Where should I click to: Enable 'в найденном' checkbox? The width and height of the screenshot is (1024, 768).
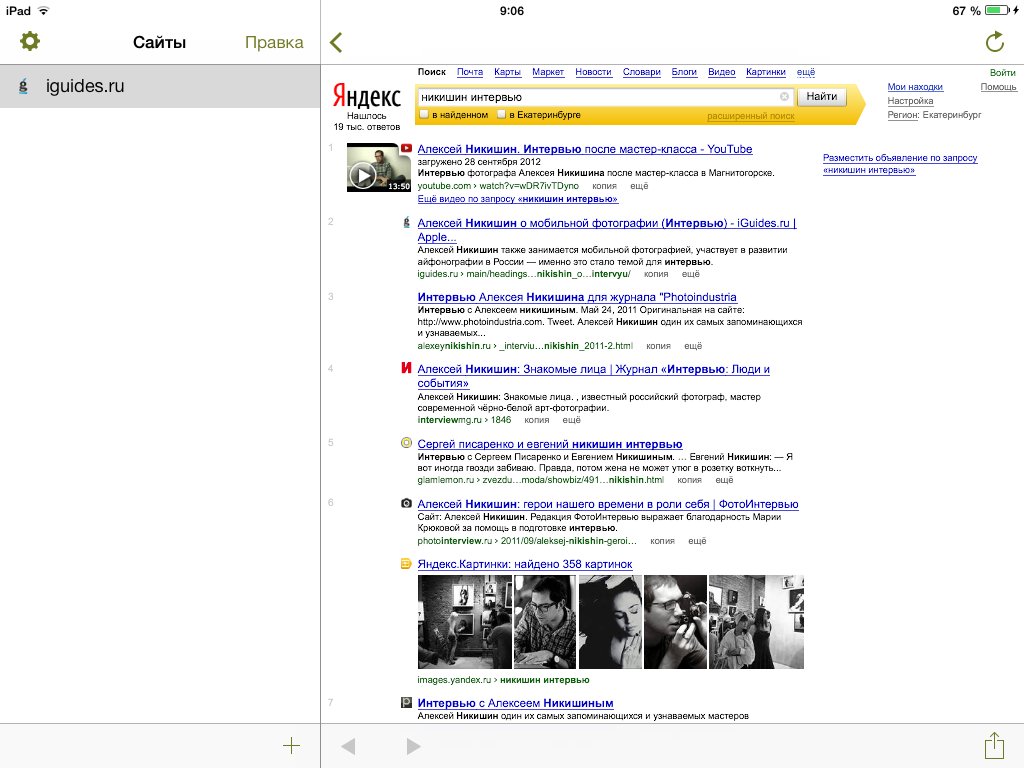[x=424, y=115]
